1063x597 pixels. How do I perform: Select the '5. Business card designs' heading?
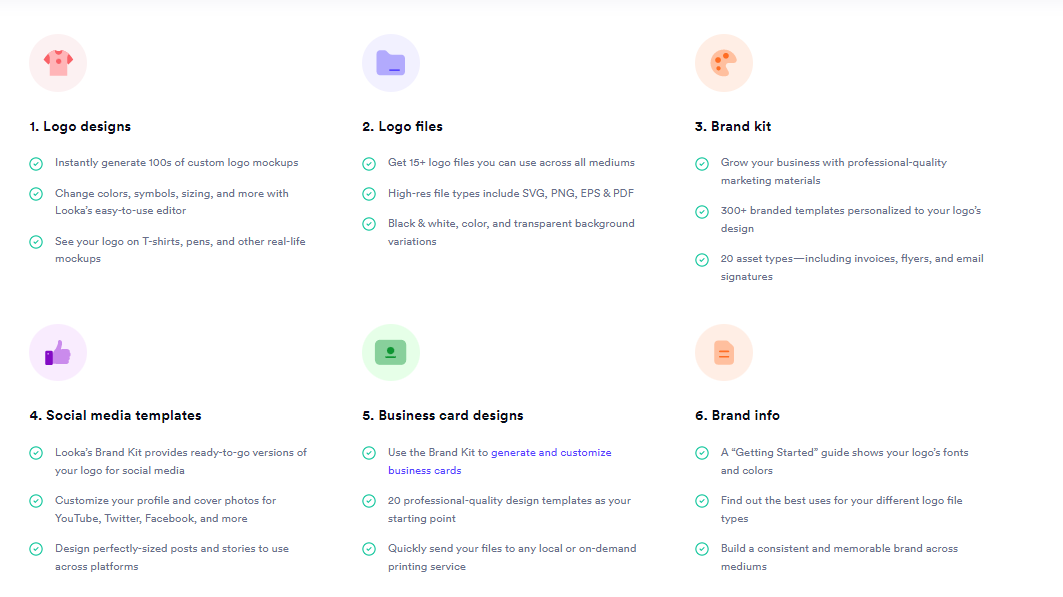pos(443,415)
